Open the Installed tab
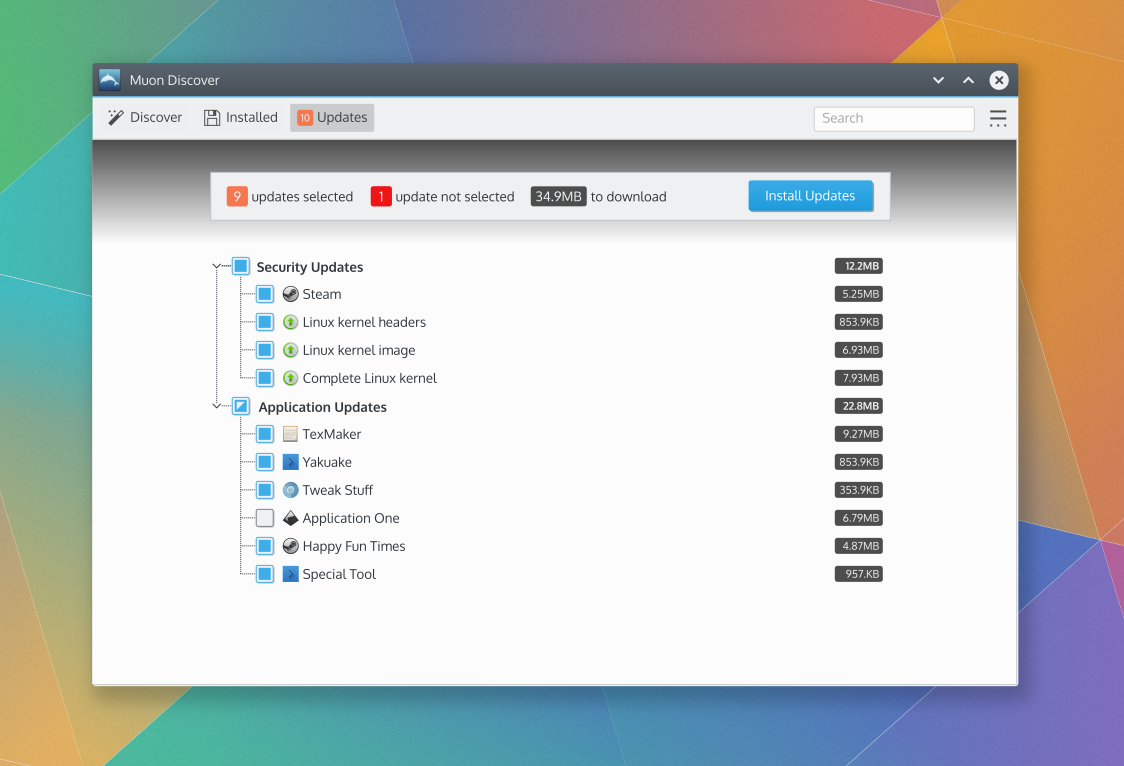Viewport: 1124px width, 766px height. (x=241, y=118)
